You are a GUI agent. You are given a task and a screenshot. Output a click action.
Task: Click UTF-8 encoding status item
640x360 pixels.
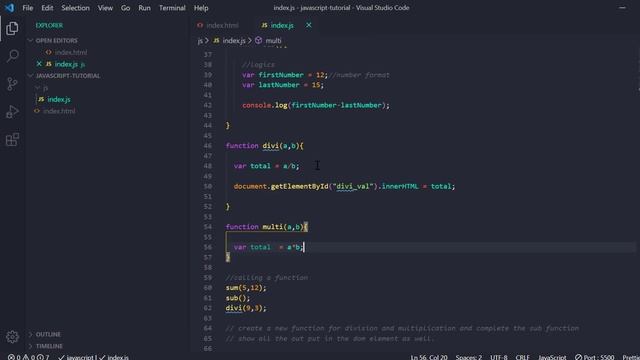(499, 357)
